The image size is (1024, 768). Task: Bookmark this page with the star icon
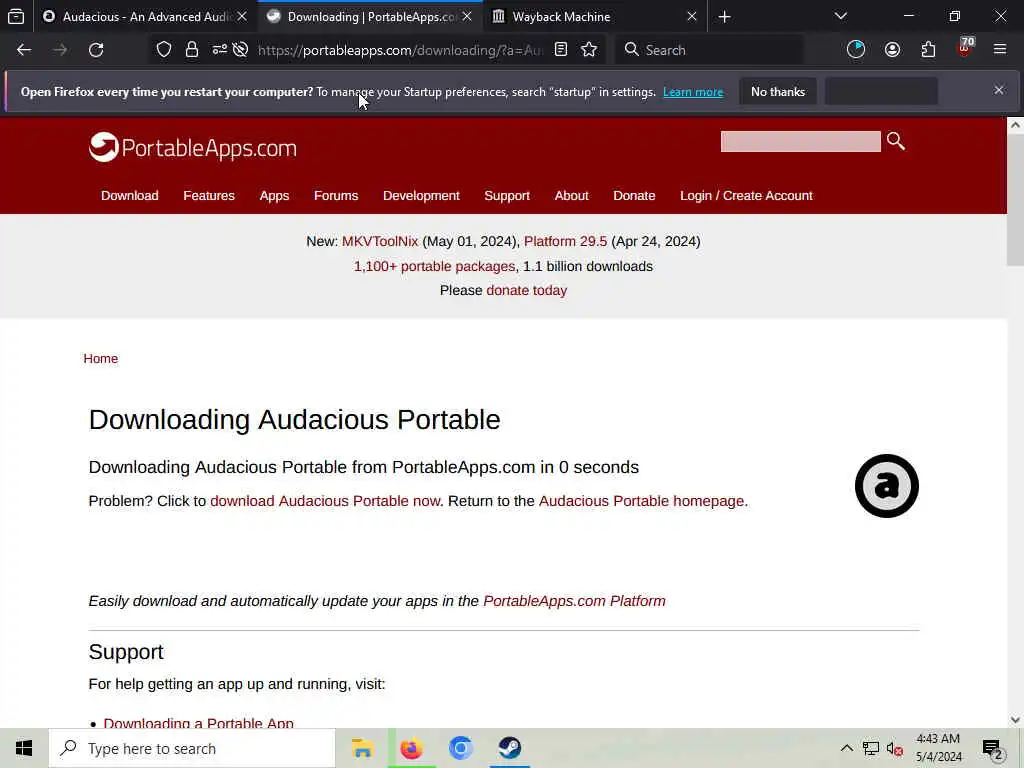pos(589,50)
